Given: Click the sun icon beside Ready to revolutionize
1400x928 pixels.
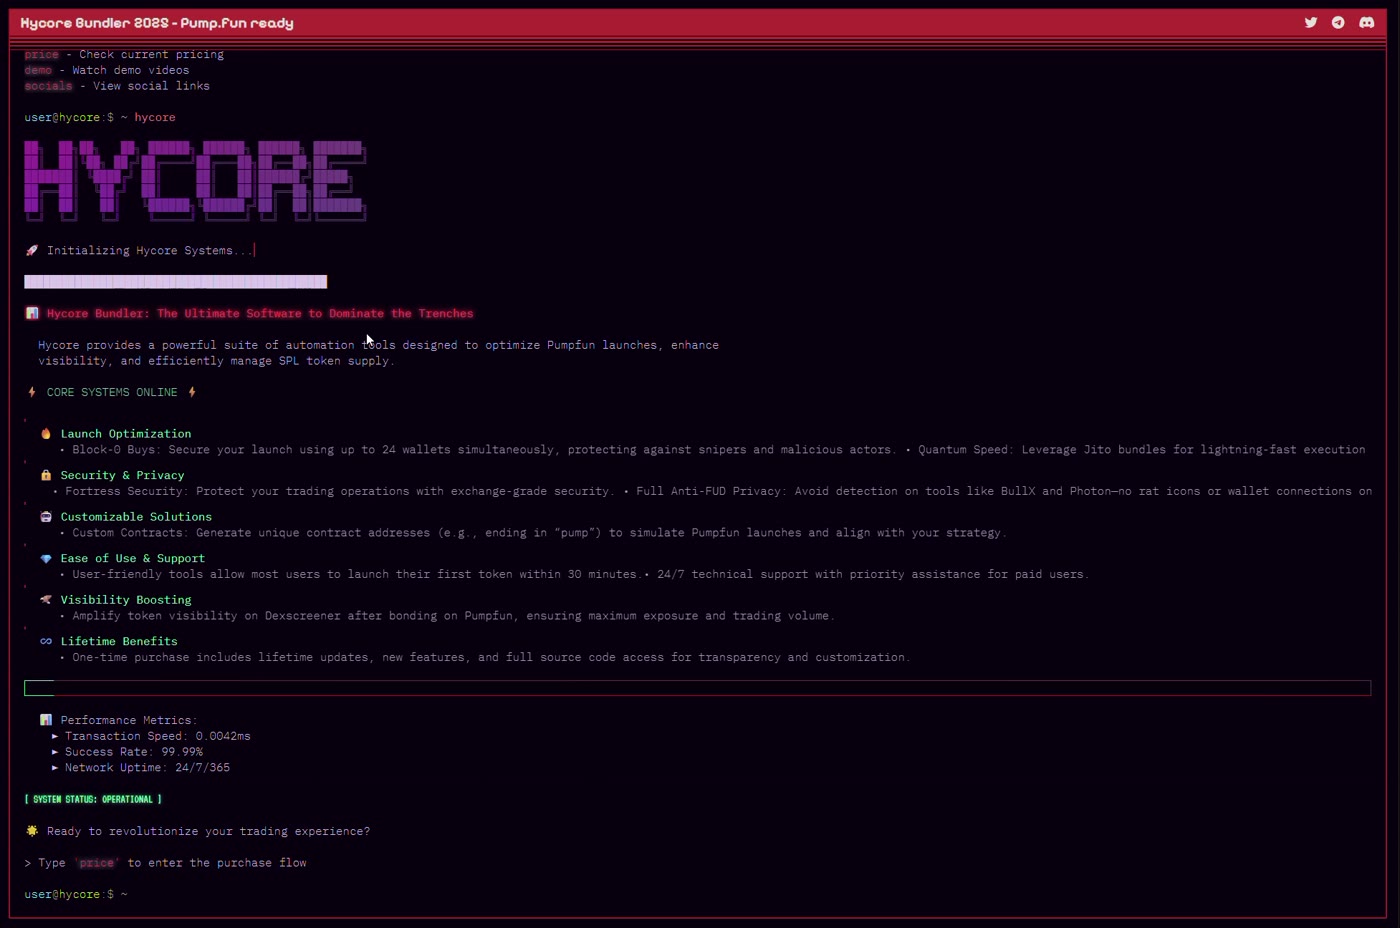Looking at the screenshot, I should coord(32,831).
